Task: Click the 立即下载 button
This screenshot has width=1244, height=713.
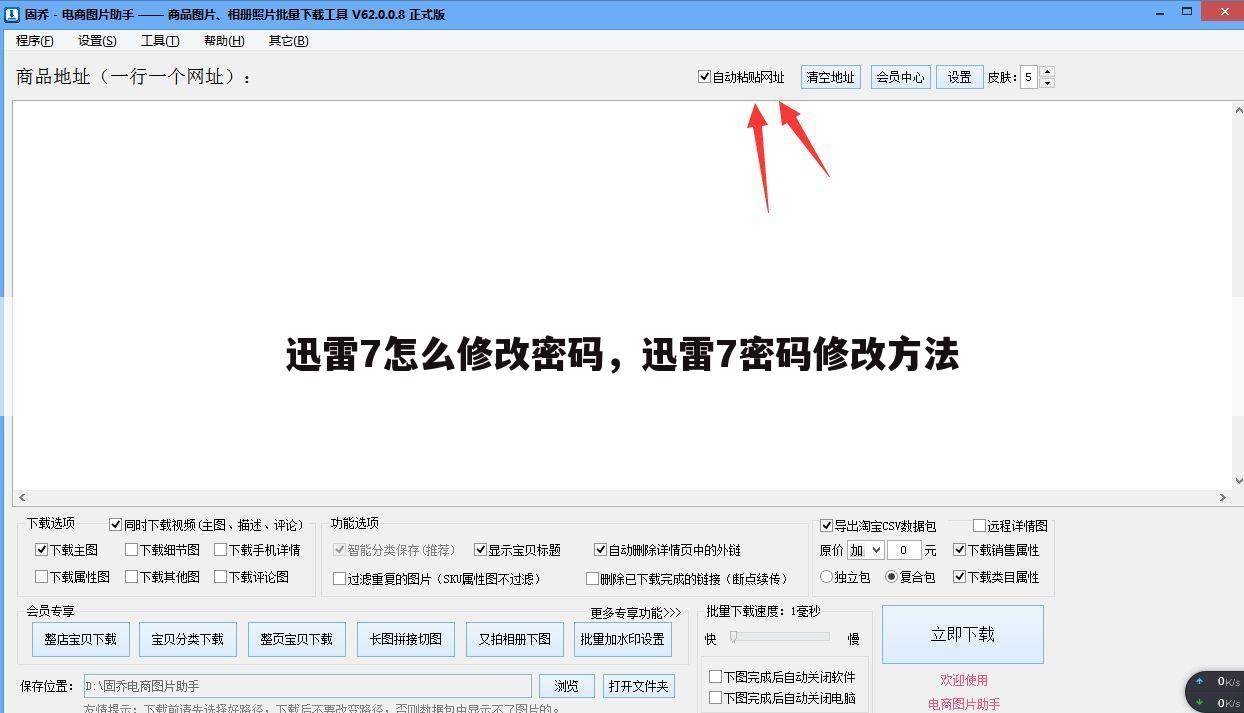Action: (x=963, y=634)
